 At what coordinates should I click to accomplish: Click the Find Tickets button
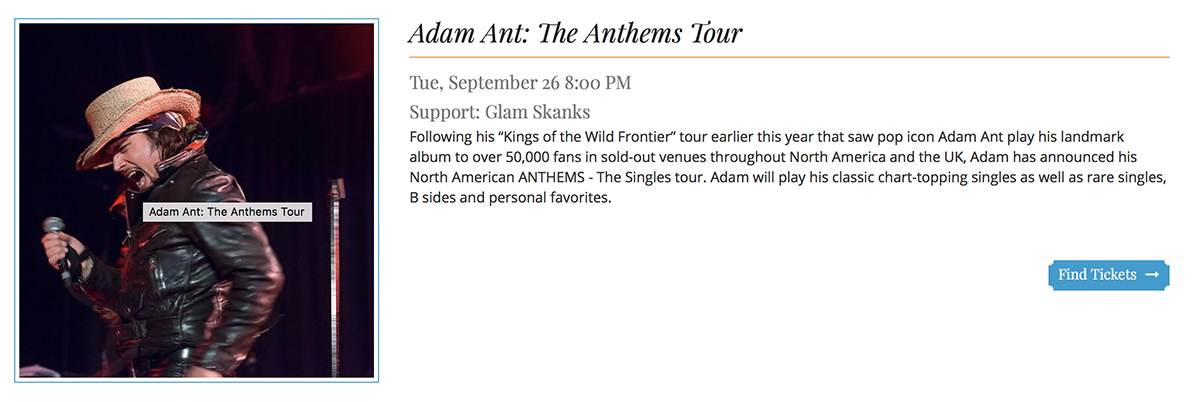pos(1108,275)
